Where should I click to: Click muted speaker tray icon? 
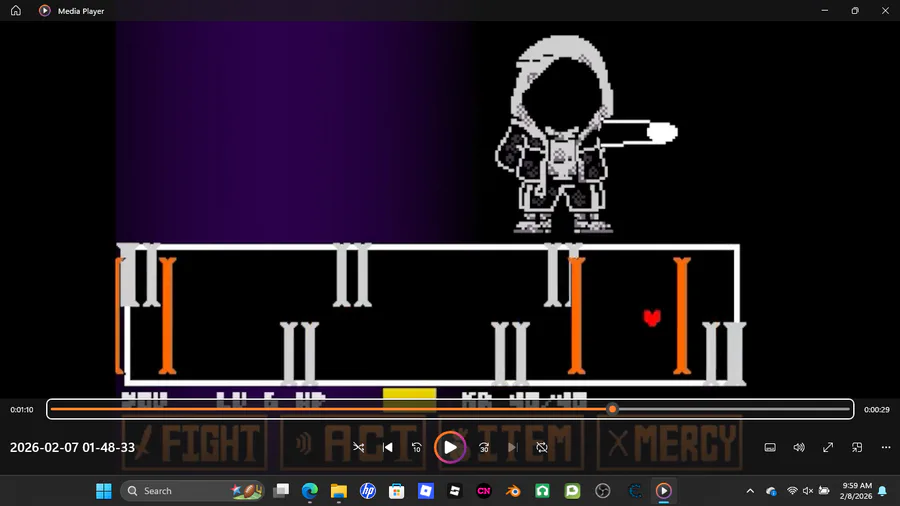click(808, 491)
